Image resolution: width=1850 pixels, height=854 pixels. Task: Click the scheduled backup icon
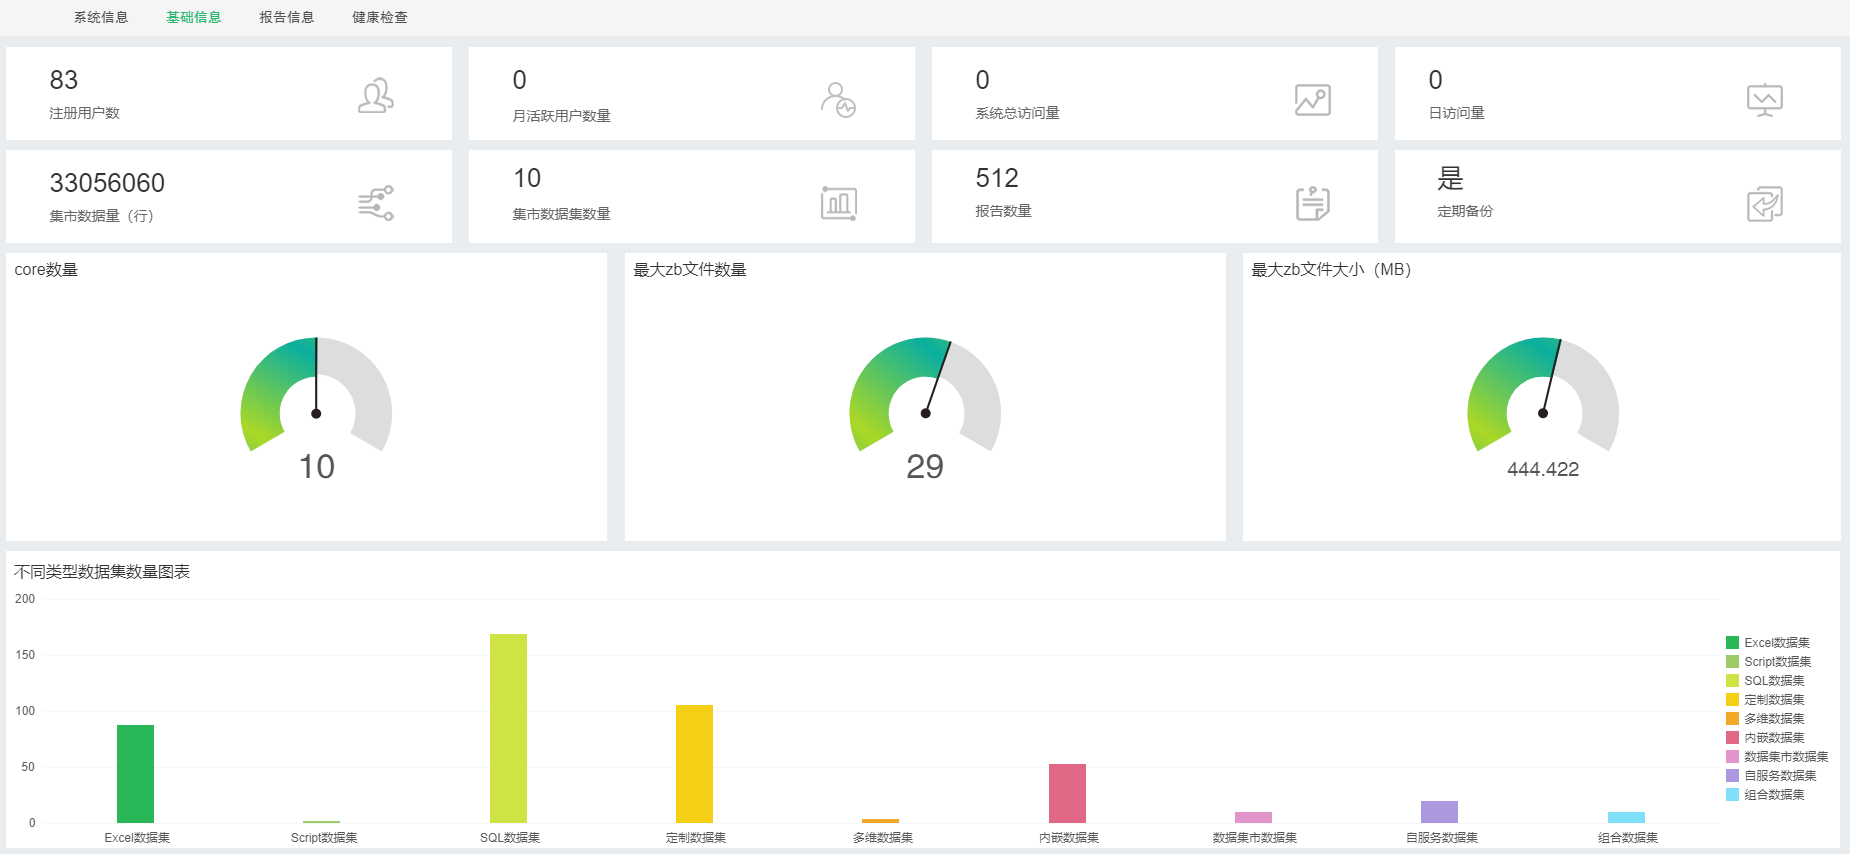click(x=1765, y=203)
